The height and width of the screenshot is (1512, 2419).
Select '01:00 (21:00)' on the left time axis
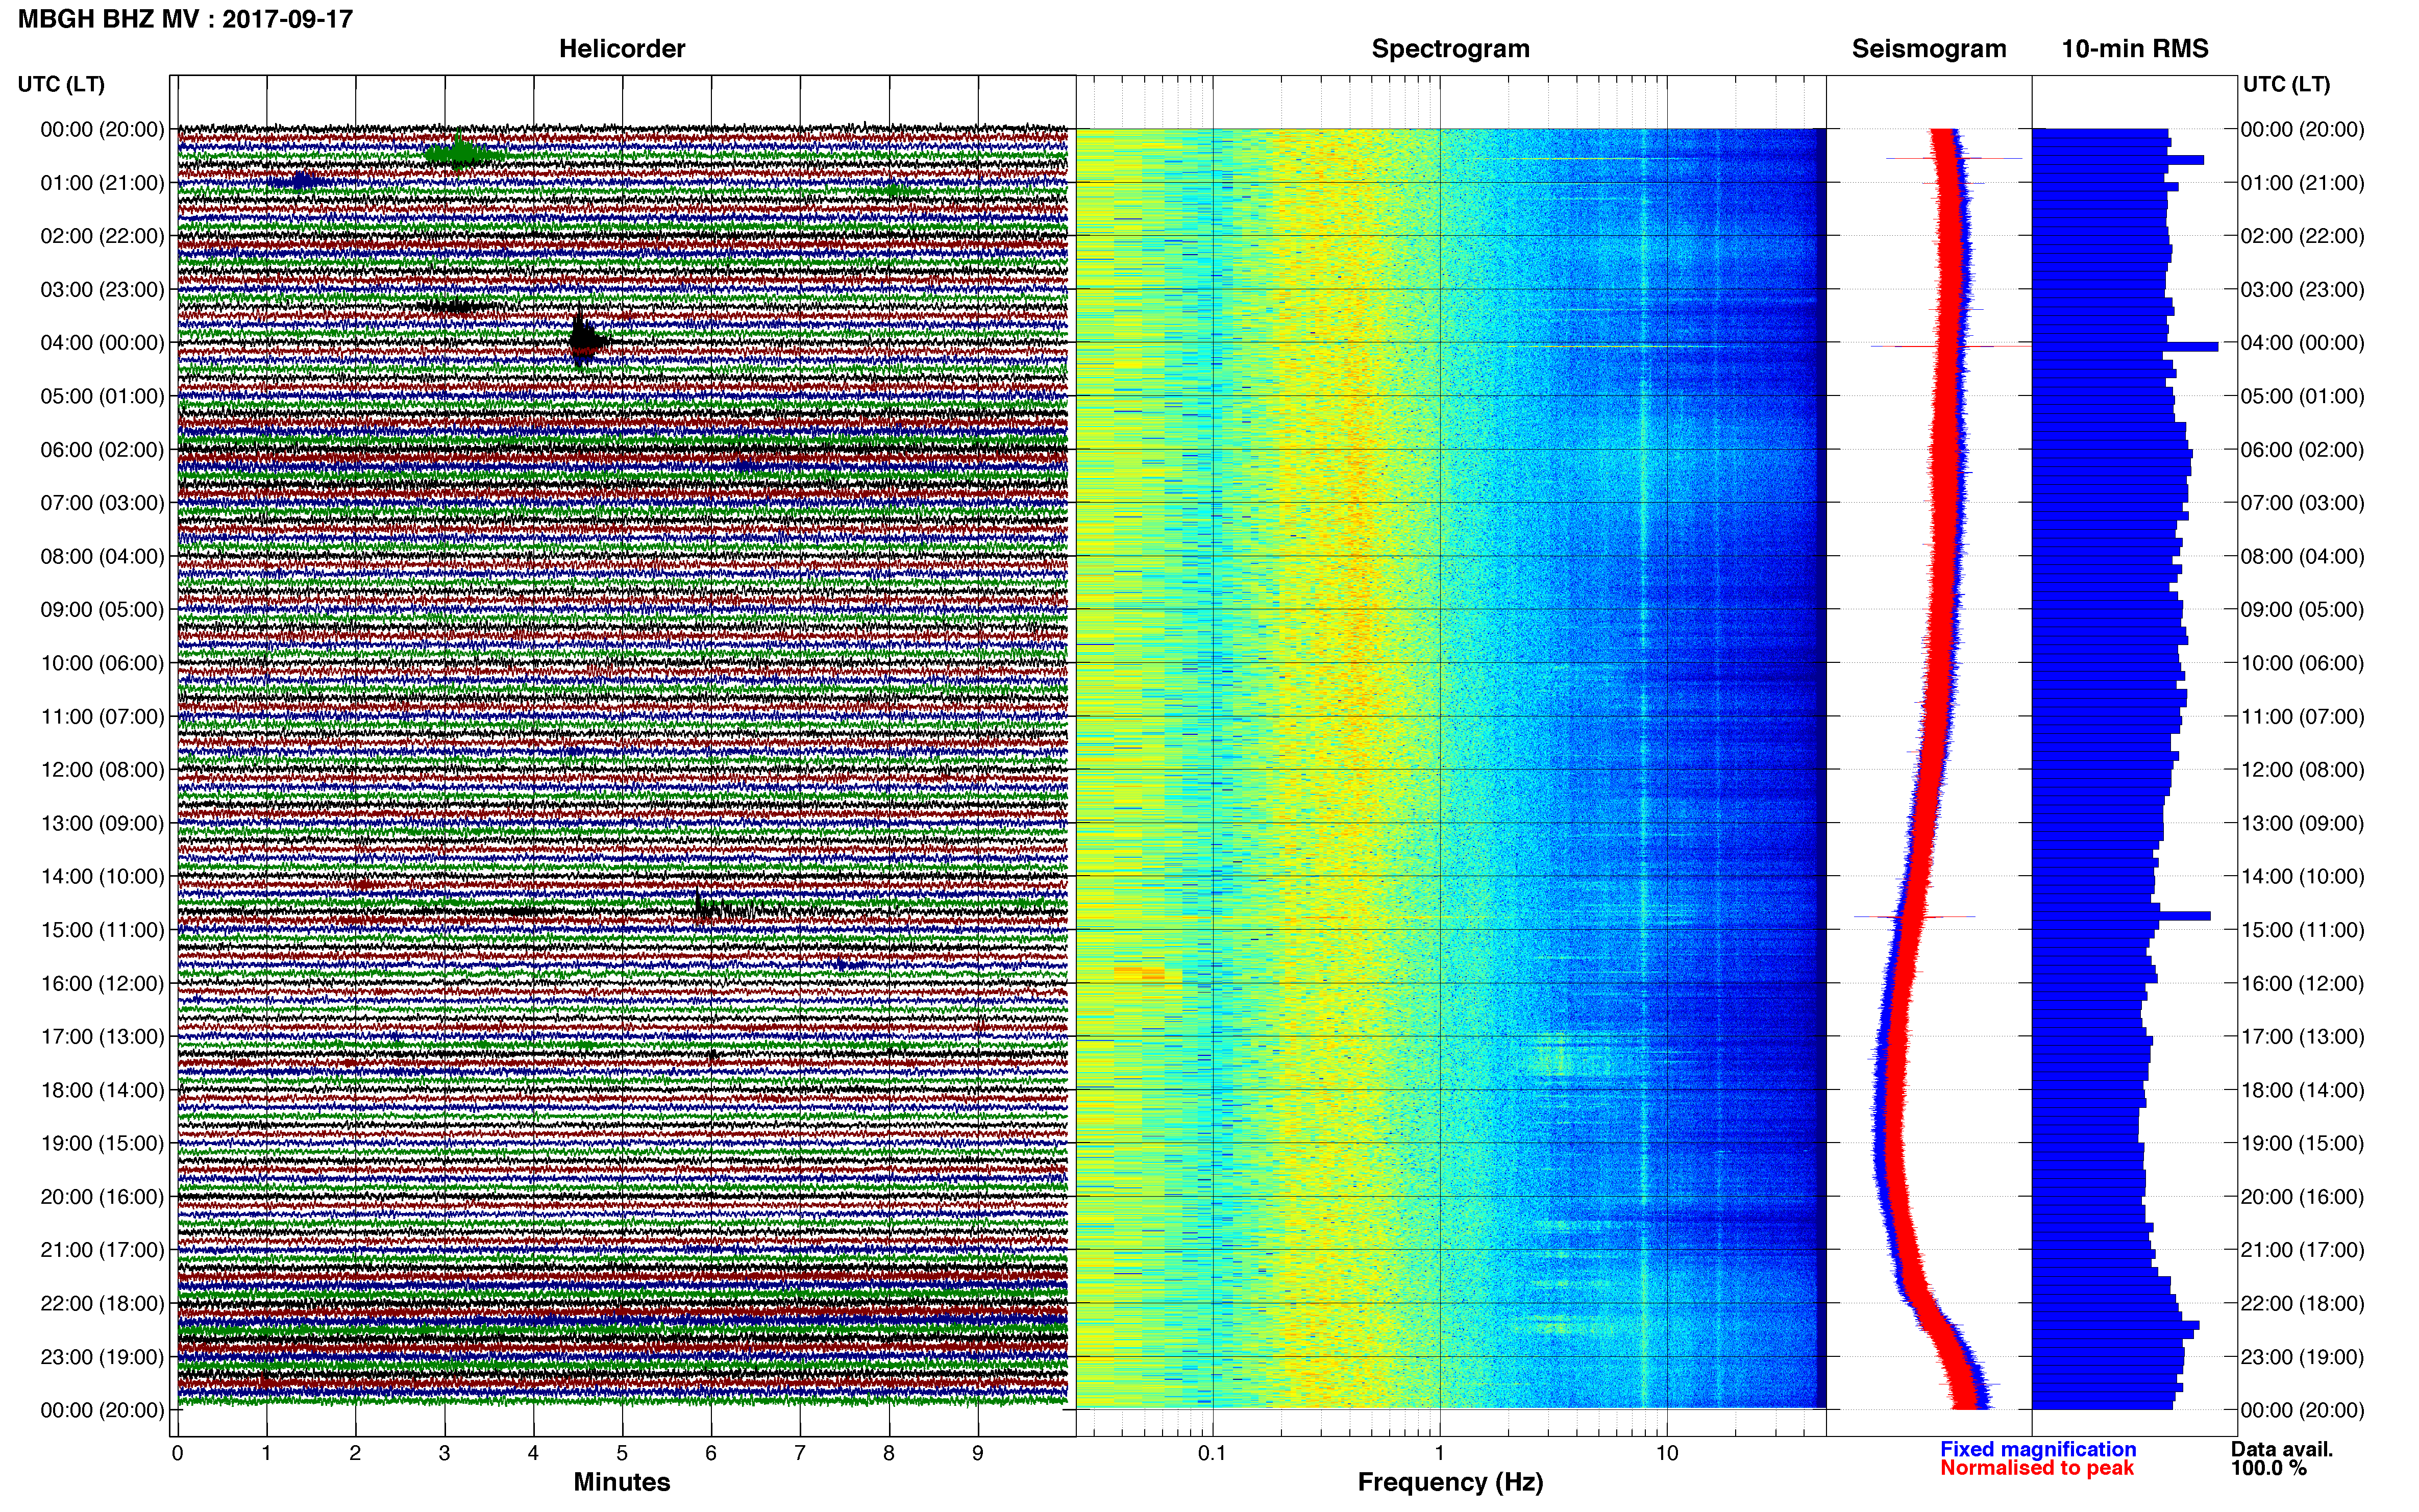102,183
